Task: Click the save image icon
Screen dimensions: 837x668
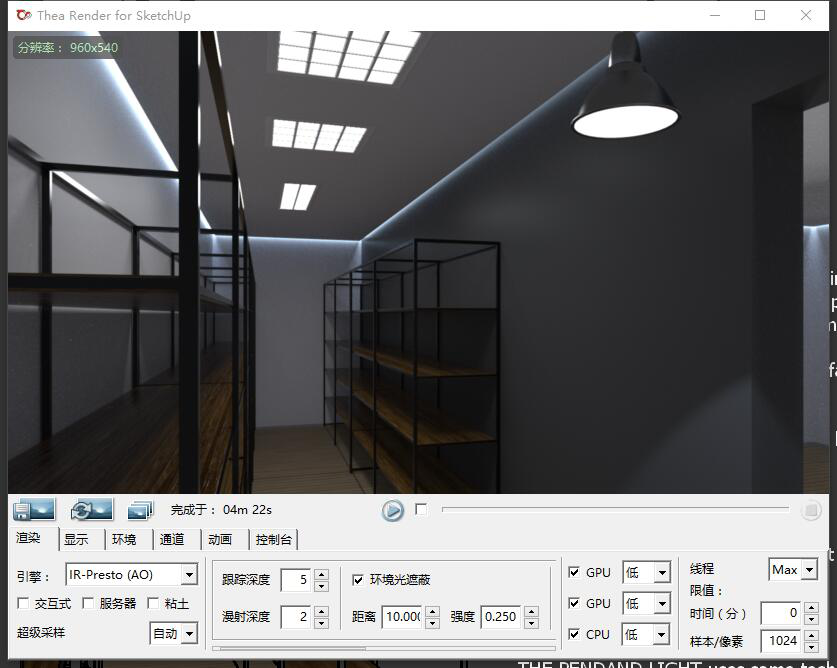Action: 34,509
